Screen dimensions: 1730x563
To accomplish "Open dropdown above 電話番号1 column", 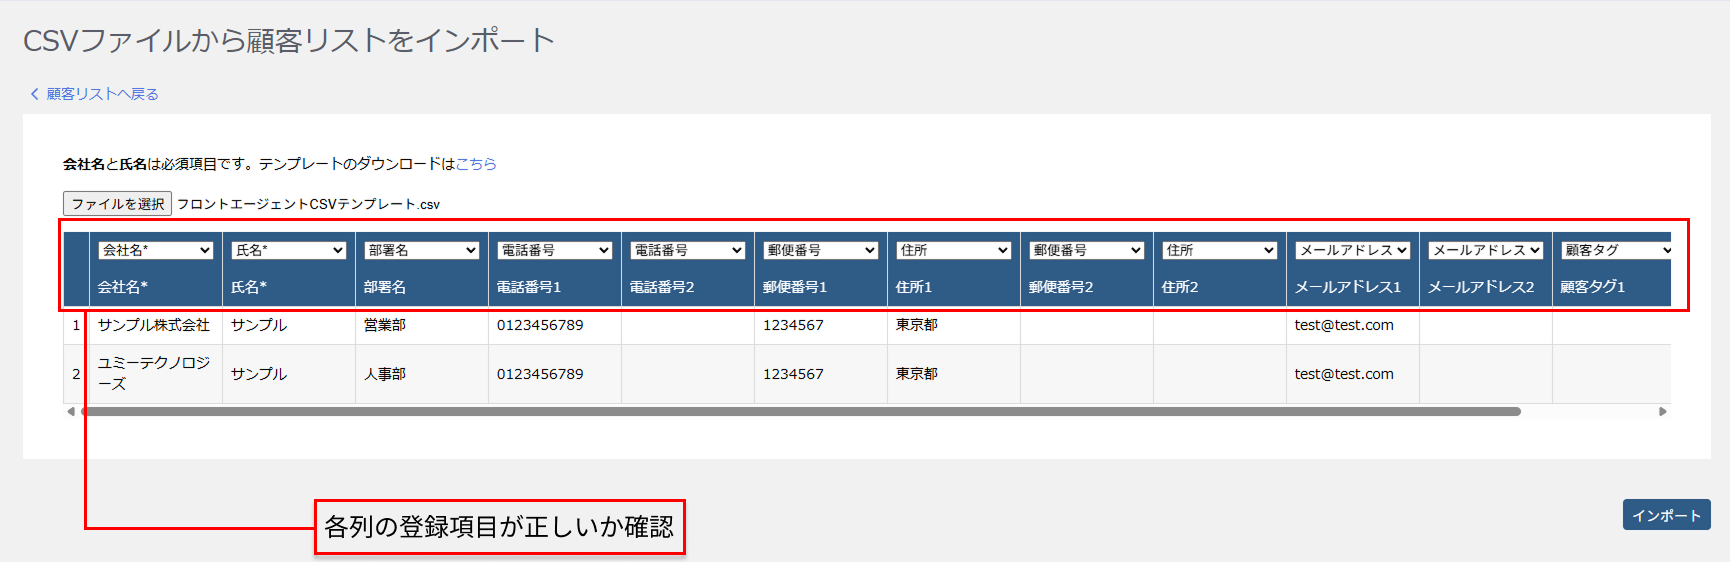I will coord(554,250).
